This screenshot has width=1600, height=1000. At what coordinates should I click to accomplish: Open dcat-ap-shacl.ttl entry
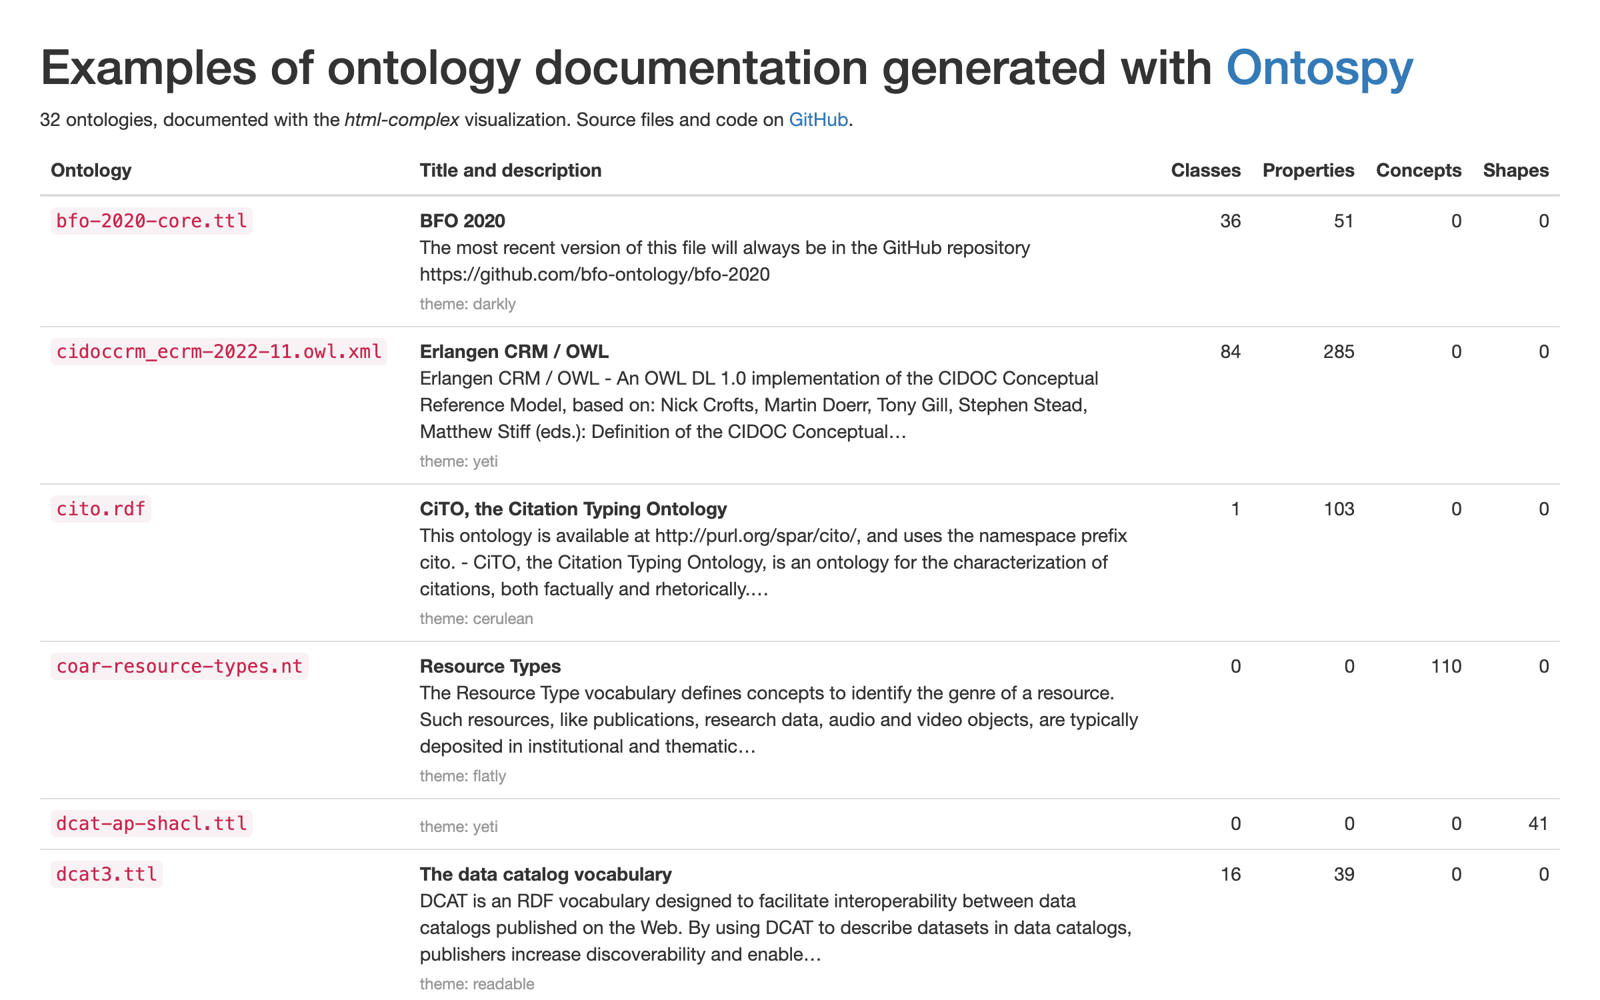click(x=151, y=824)
